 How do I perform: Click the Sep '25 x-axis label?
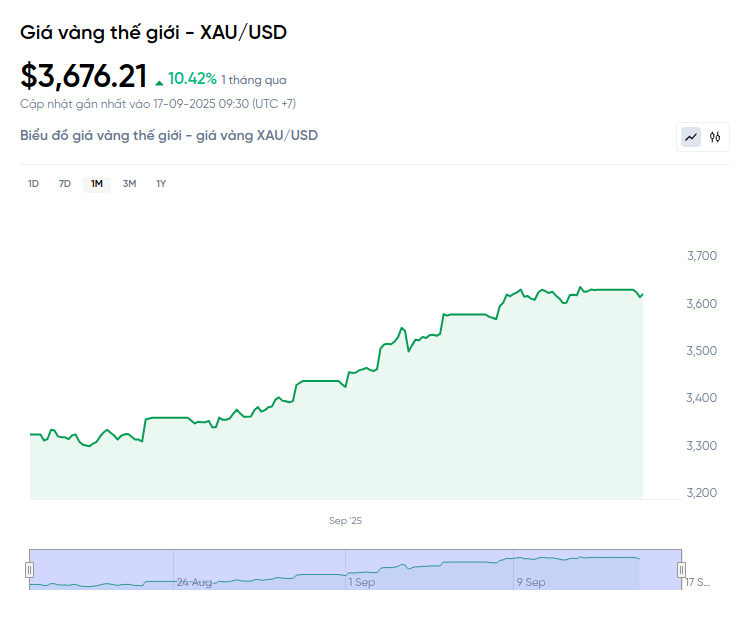(344, 520)
